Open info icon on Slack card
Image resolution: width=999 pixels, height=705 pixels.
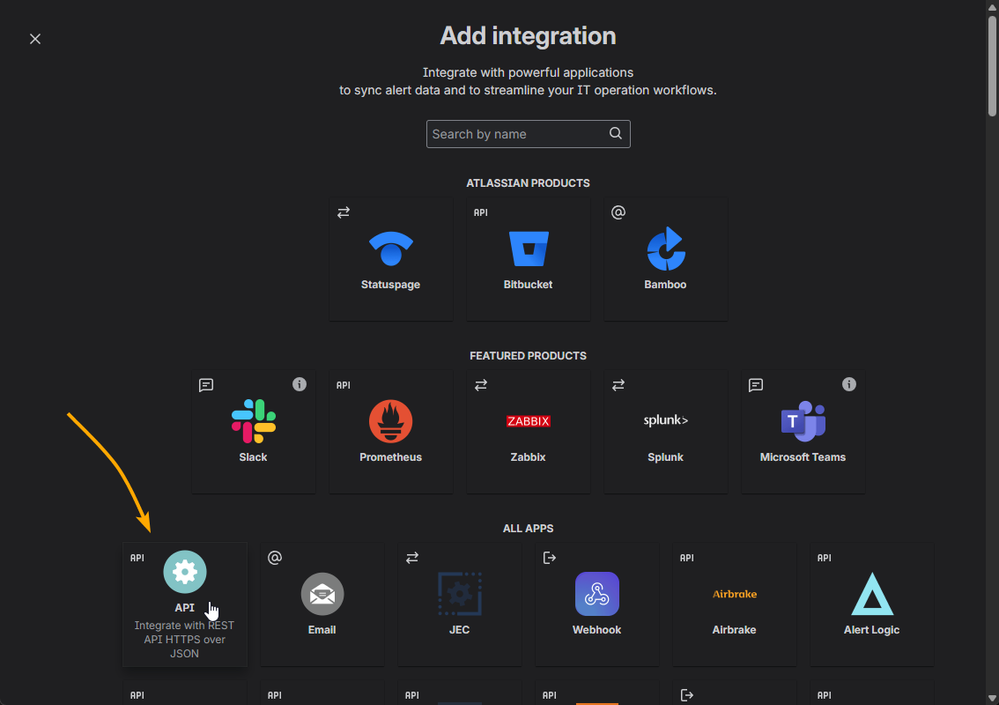click(x=299, y=384)
